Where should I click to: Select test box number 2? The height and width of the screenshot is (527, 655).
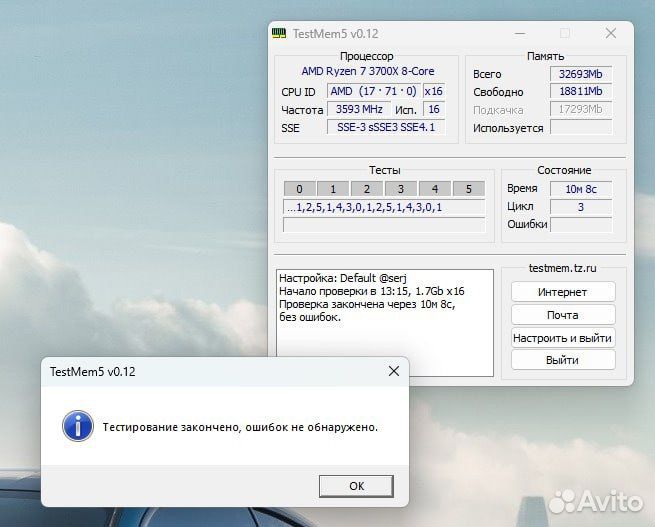[x=367, y=189]
